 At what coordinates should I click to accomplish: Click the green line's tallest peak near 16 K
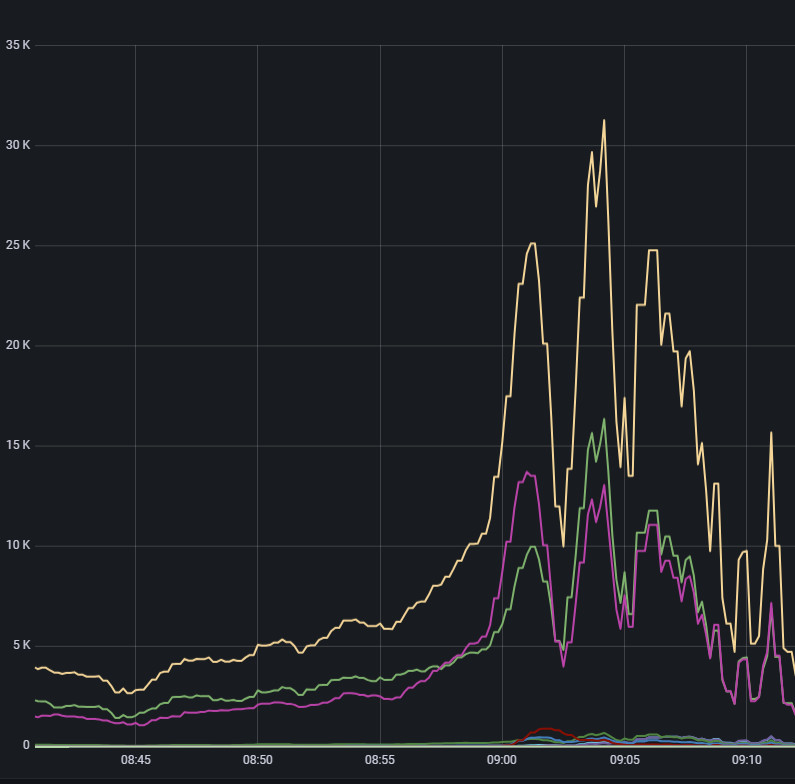pos(604,419)
